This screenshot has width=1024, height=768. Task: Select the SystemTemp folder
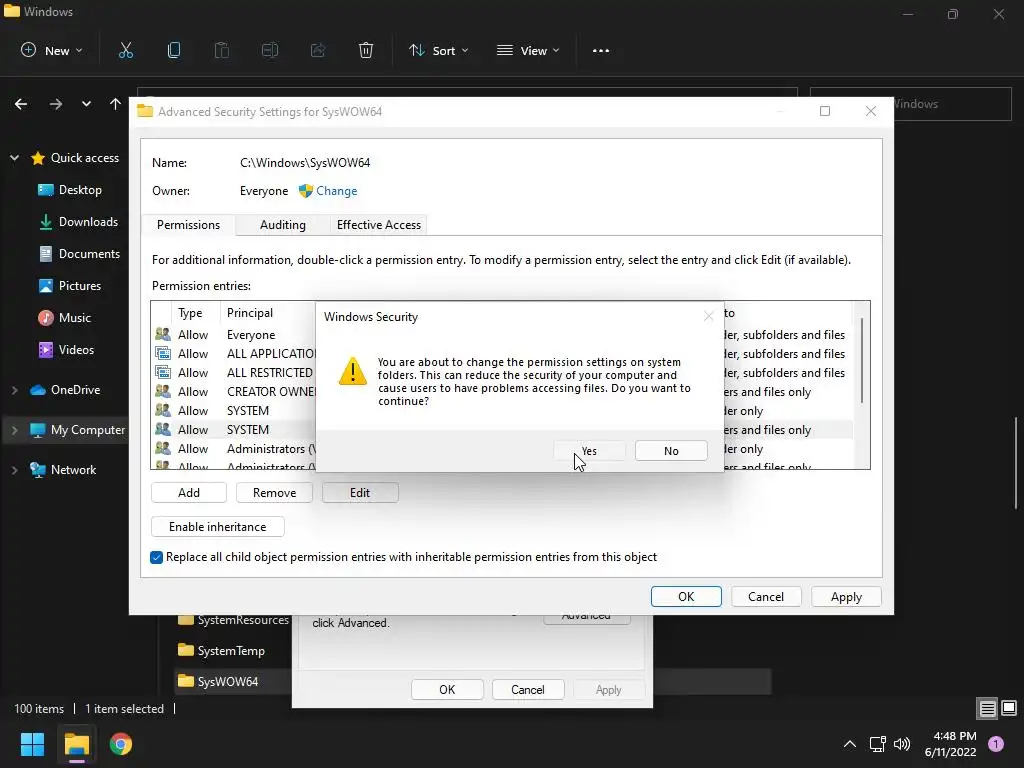221,650
